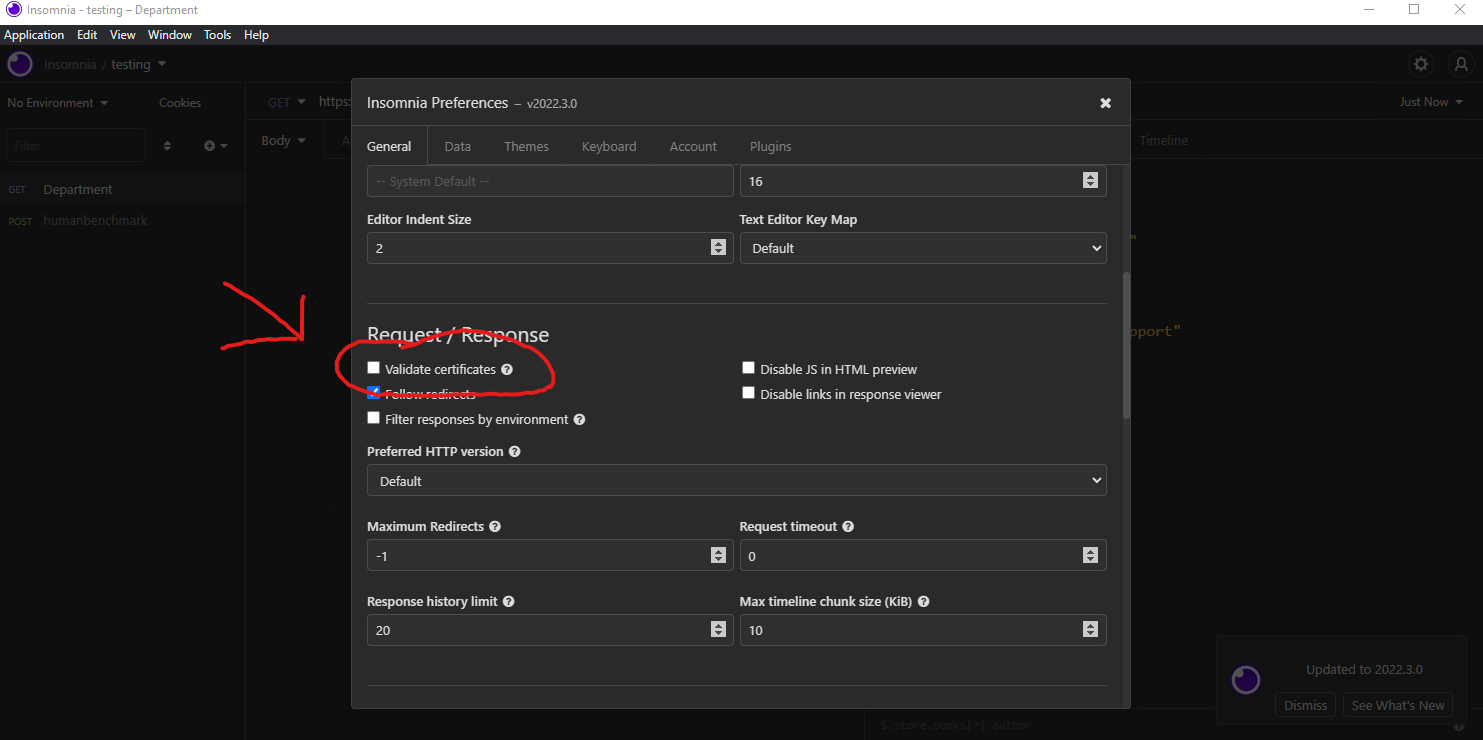Dismiss the update notification

coord(1305,705)
